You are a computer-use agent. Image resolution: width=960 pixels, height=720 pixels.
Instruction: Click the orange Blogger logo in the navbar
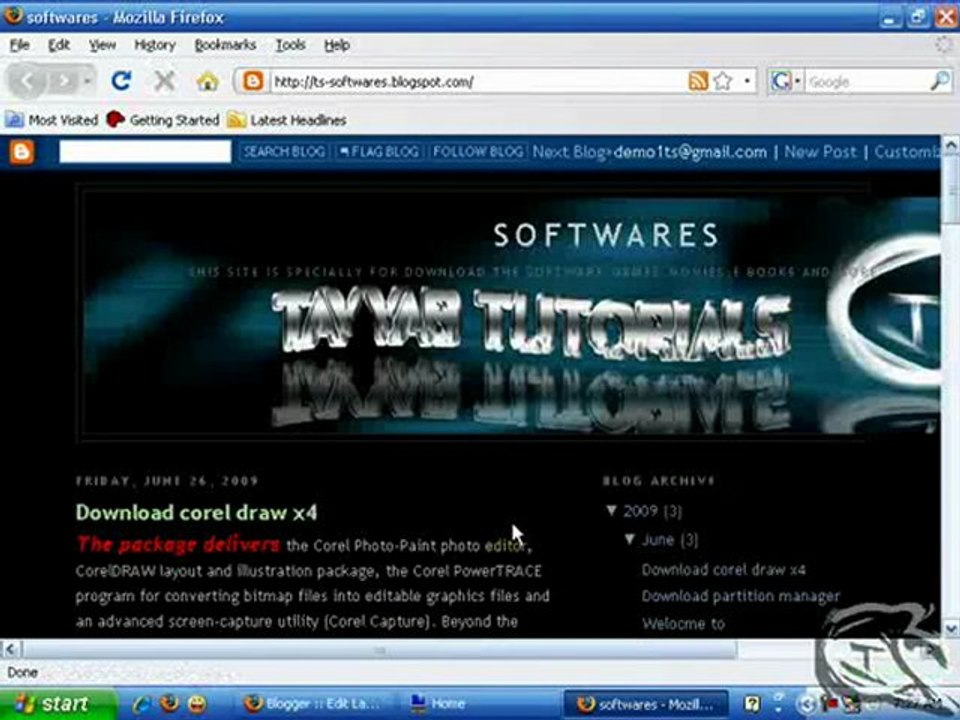[22, 152]
